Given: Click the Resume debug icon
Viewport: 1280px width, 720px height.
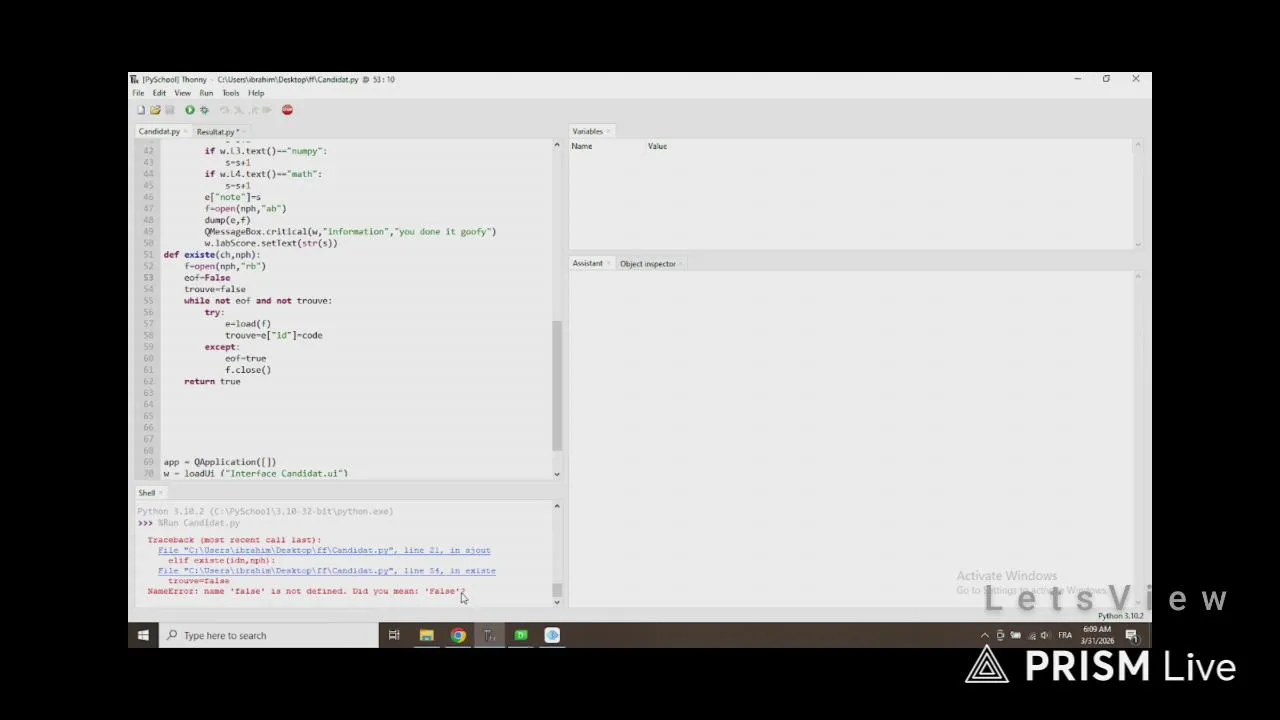Looking at the screenshot, I should point(266,110).
